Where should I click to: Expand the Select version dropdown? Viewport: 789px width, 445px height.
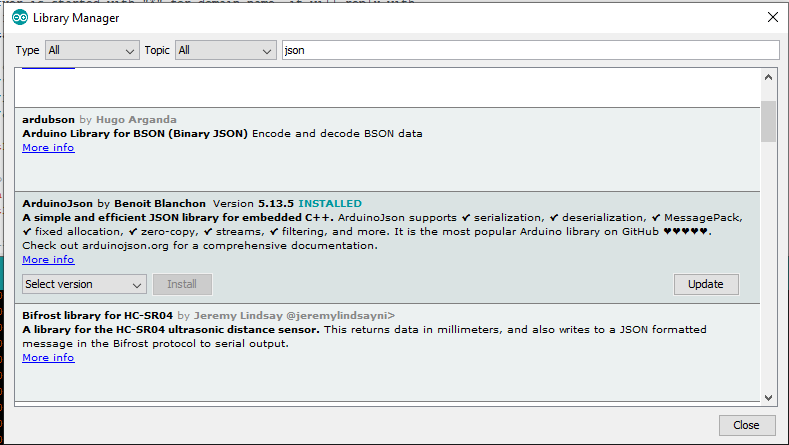pyautogui.click(x=84, y=284)
